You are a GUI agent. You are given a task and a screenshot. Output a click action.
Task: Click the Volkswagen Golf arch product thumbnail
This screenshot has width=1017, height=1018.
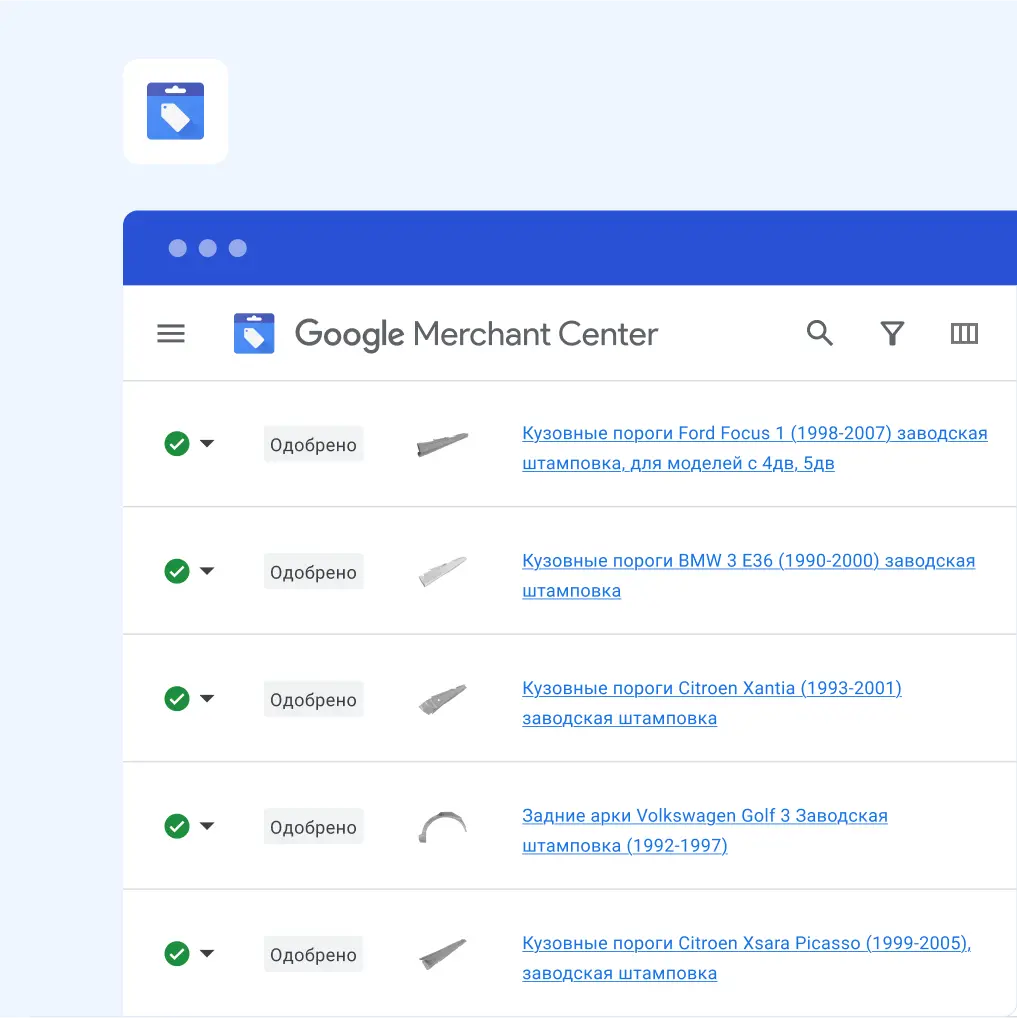442,827
